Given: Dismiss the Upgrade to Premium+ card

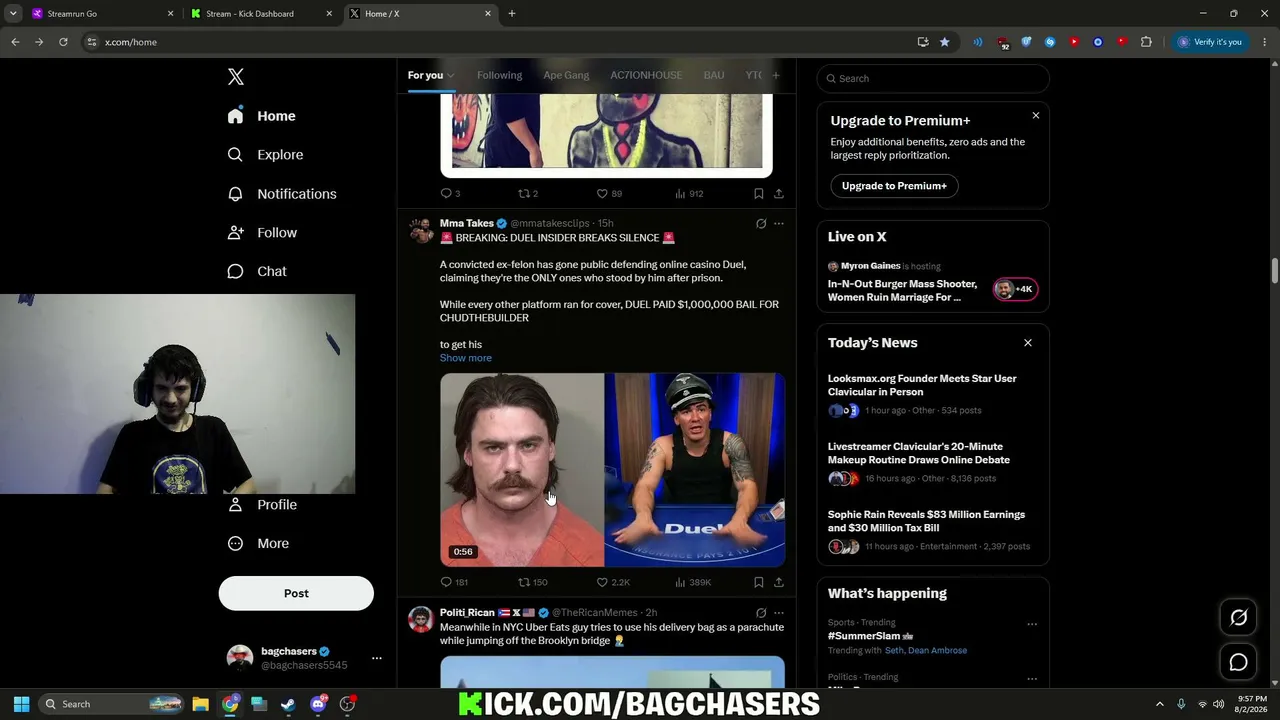Looking at the screenshot, I should click(1036, 116).
